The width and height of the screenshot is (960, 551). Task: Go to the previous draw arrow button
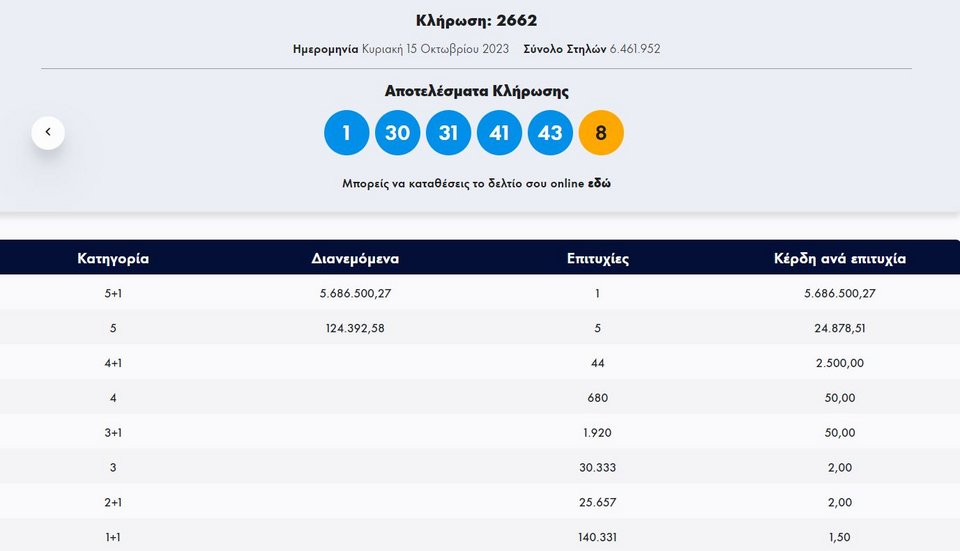tap(48, 132)
